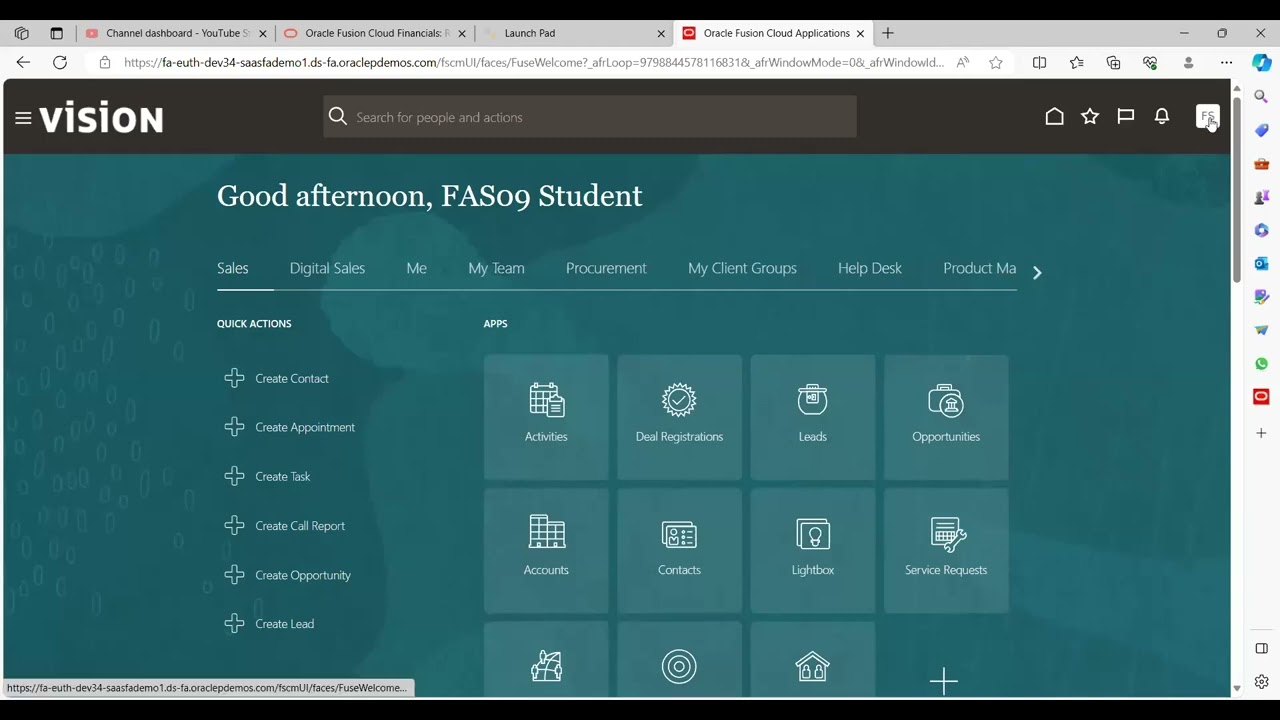Open Deal Registrations app
Screen dimensions: 1280x720
pos(679,417)
